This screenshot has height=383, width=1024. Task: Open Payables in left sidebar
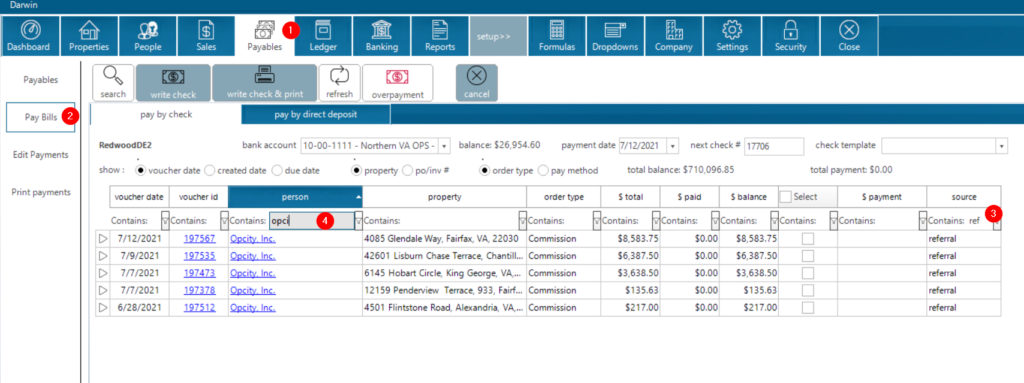tap(40, 80)
